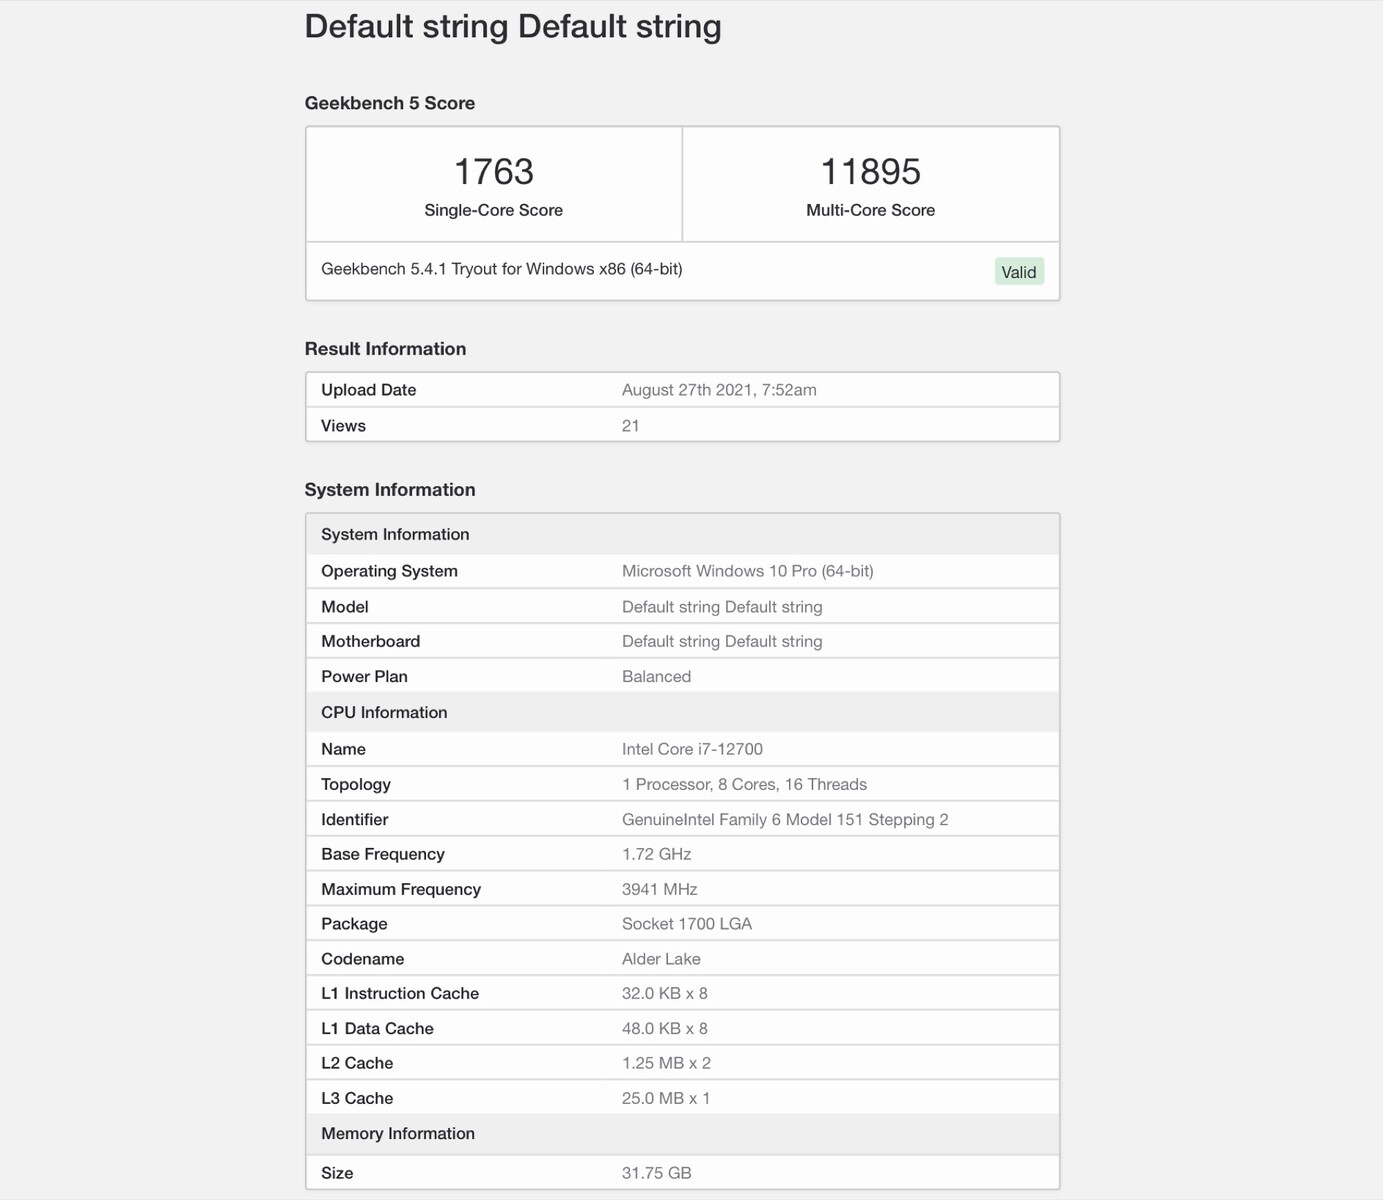Viewport: 1383px width, 1200px height.
Task: Click the August 27th 2021 upload date
Action: tap(718, 390)
